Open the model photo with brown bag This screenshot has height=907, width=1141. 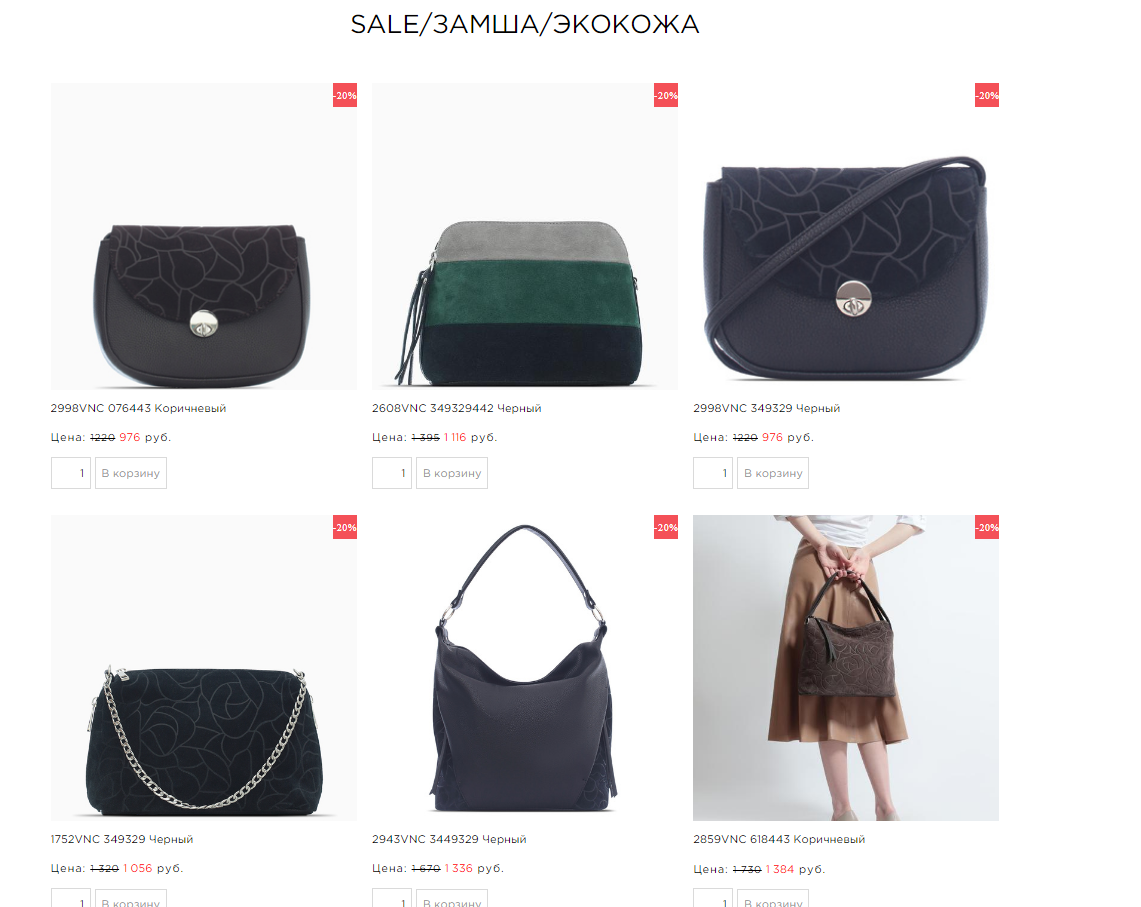(x=846, y=668)
